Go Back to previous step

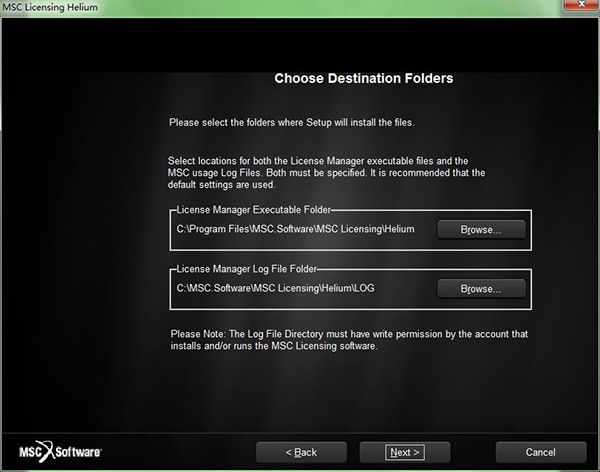click(302, 452)
